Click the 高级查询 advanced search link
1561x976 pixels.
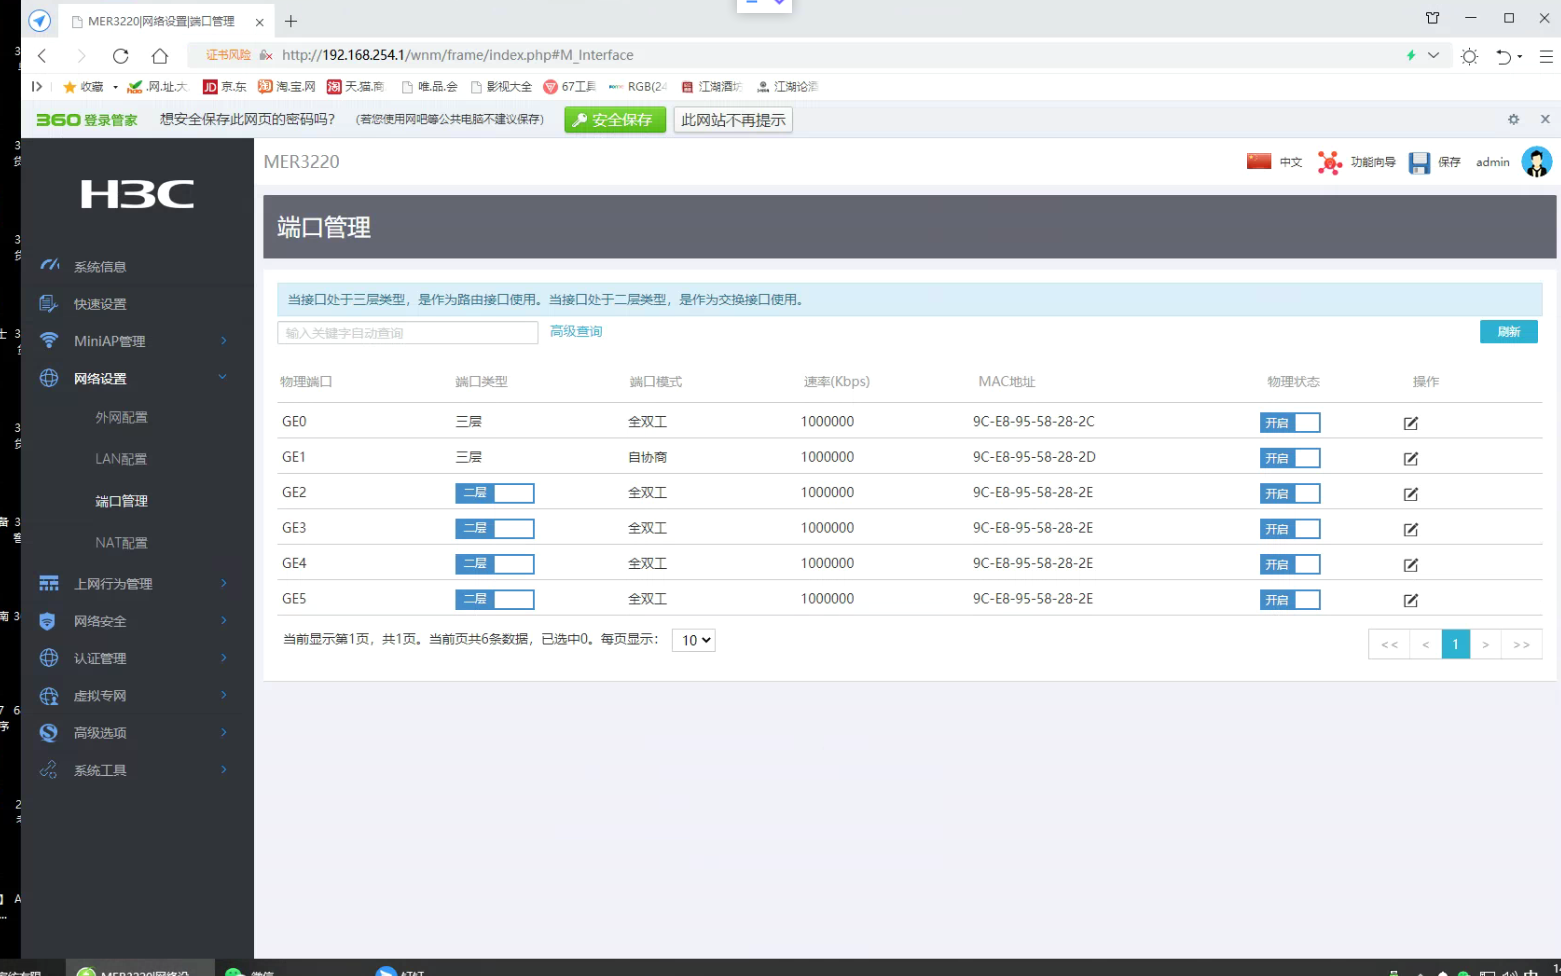pyautogui.click(x=576, y=331)
